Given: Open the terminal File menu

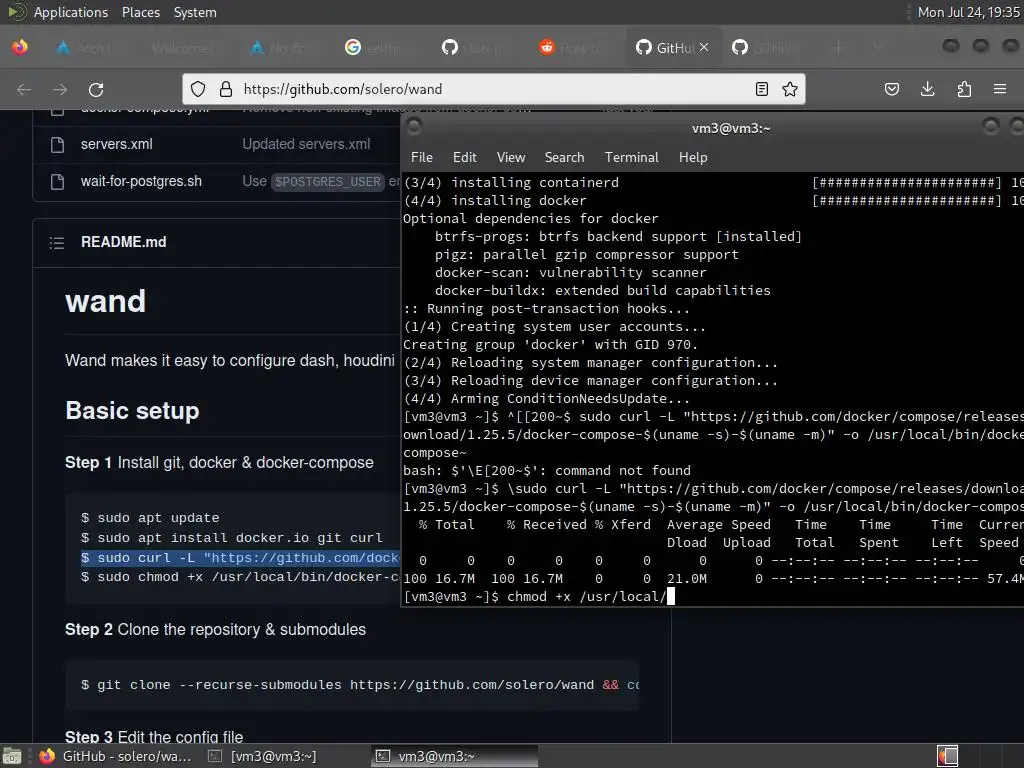Looking at the screenshot, I should (422, 157).
